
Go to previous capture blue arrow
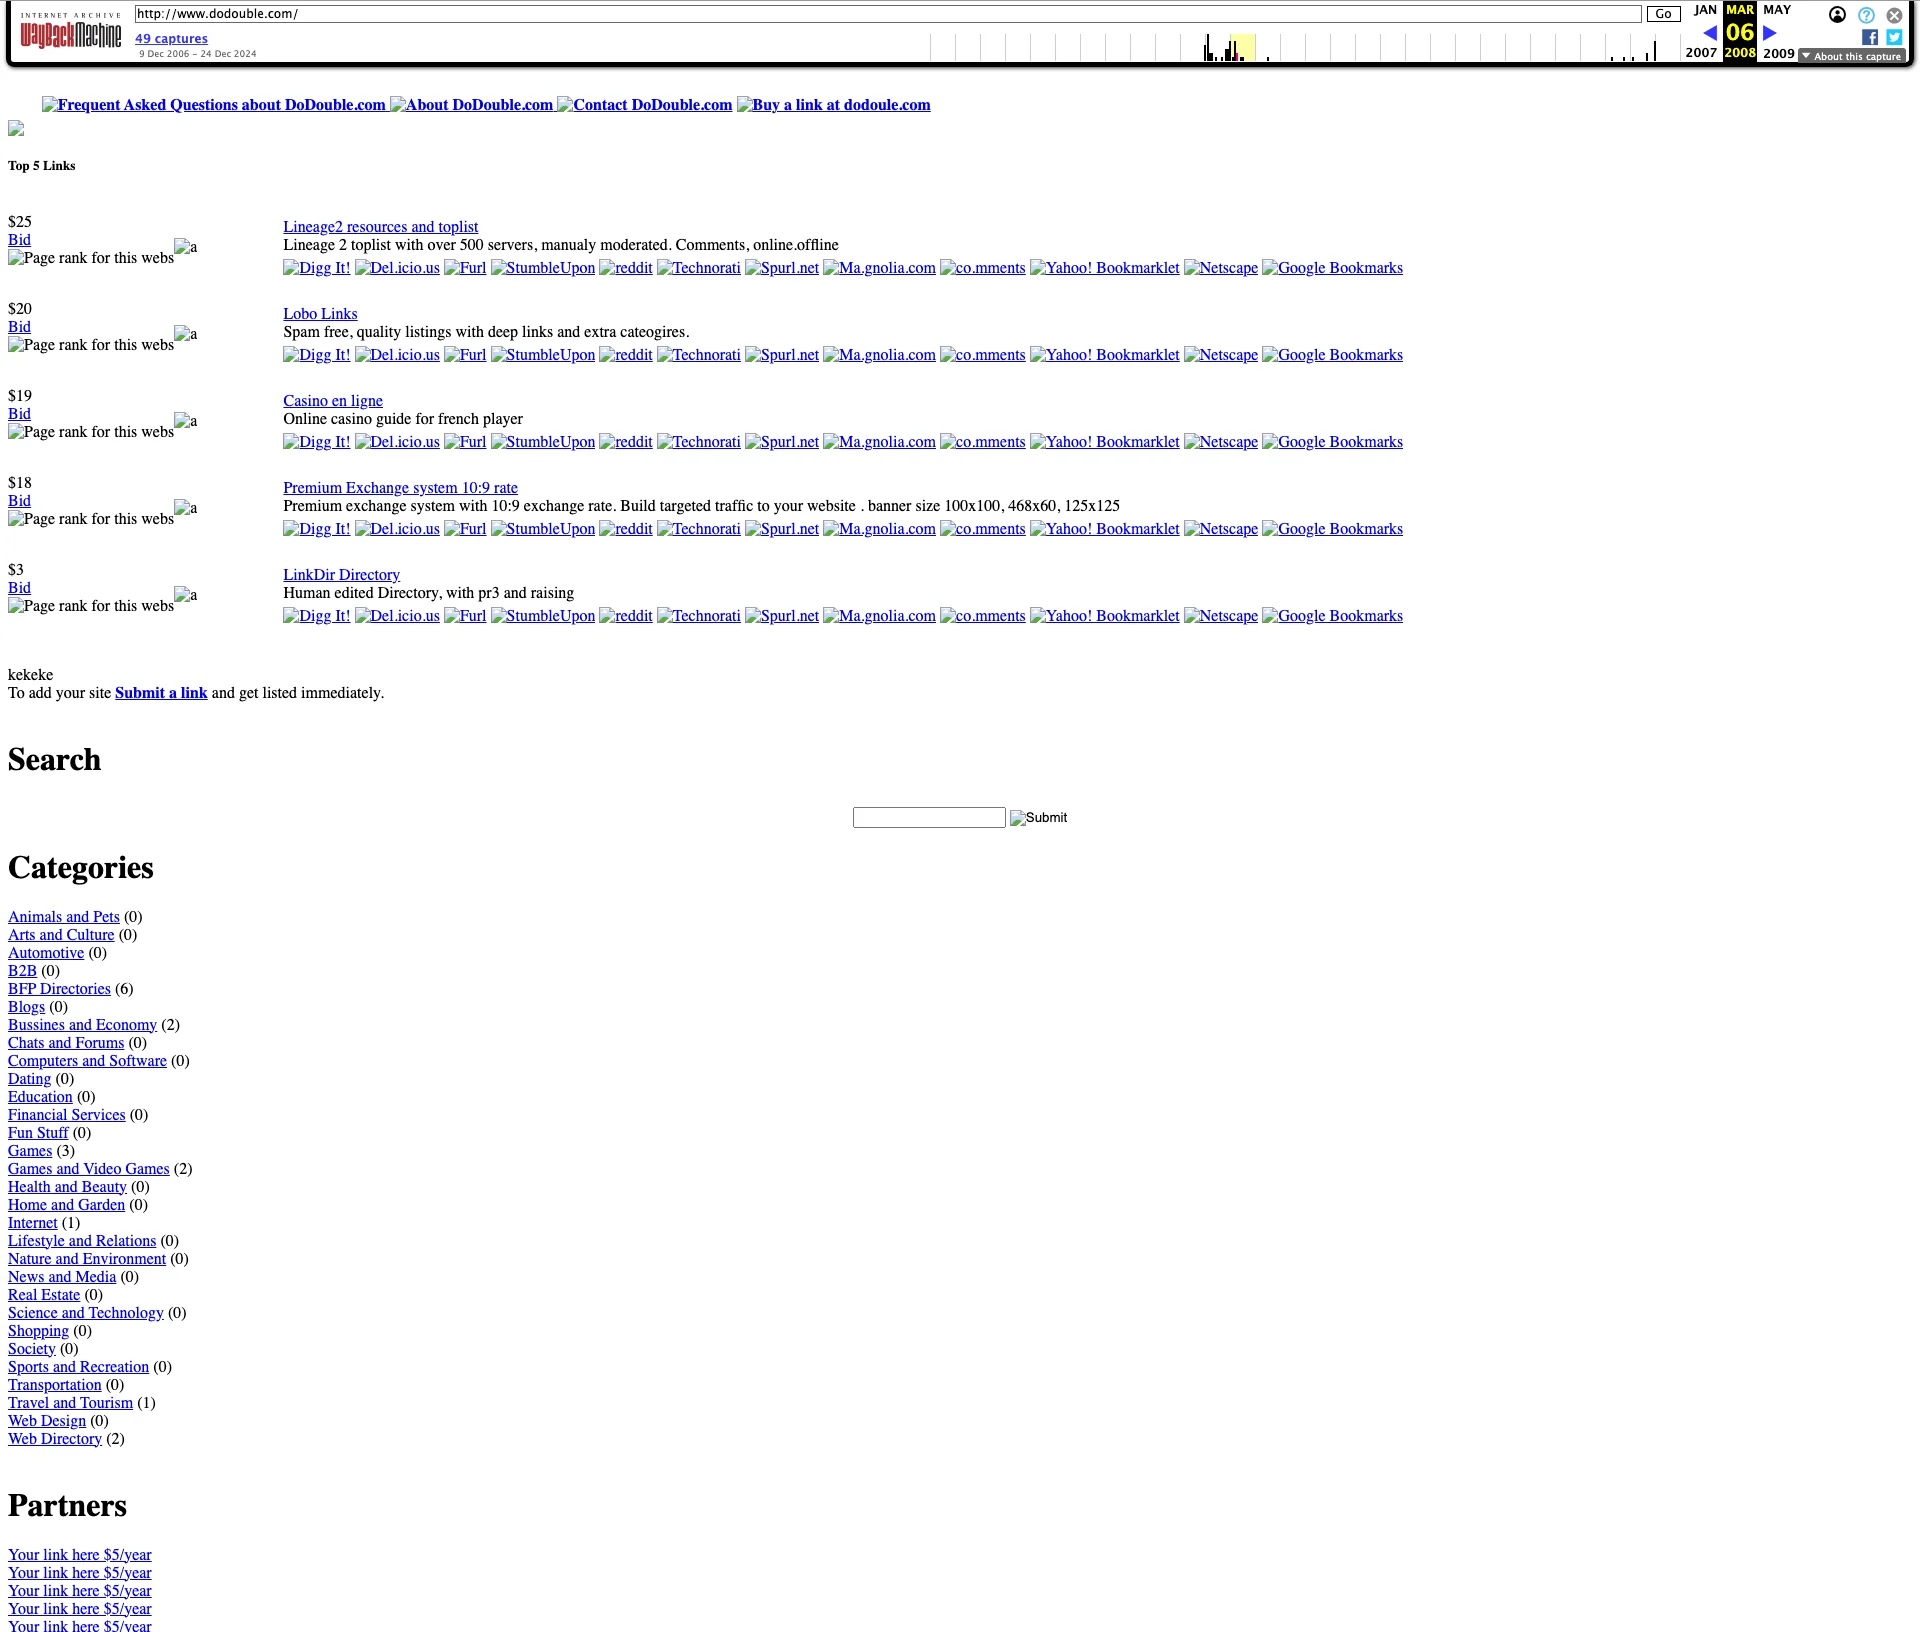[1710, 33]
